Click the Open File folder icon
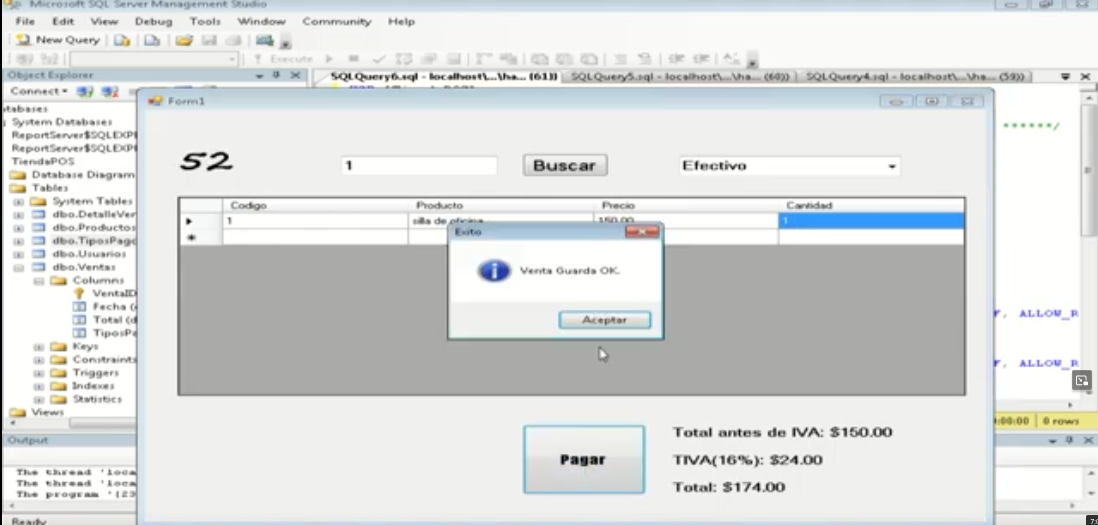The image size is (1098, 525). (x=183, y=40)
